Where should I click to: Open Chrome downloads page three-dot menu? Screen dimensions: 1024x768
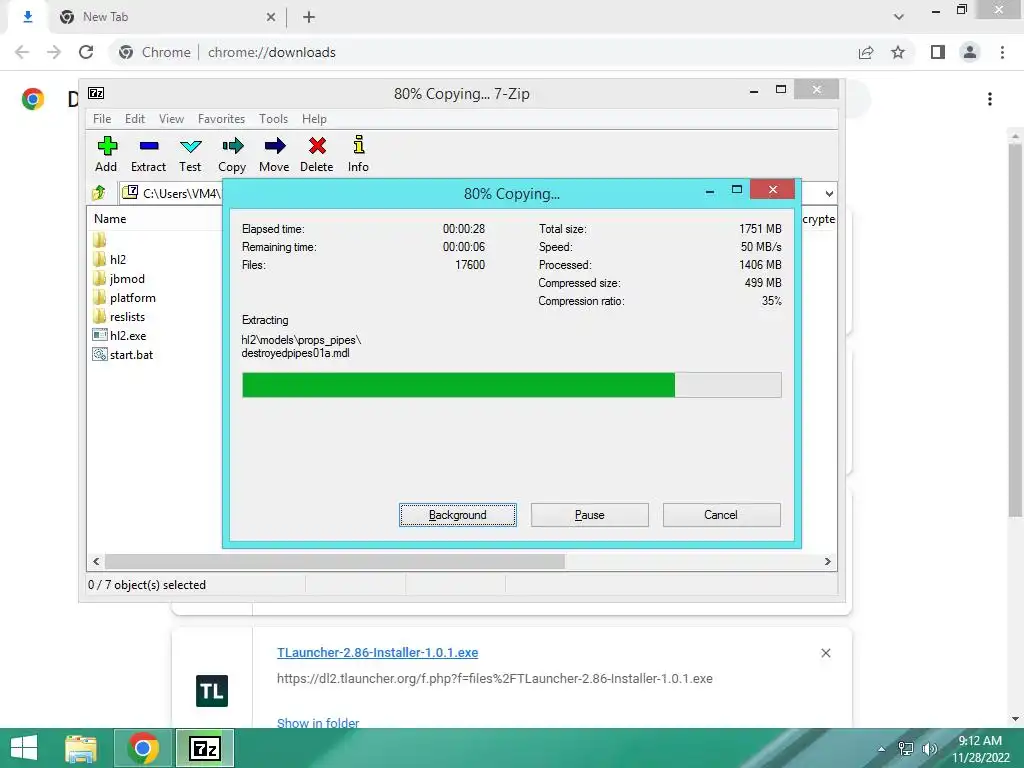click(990, 99)
